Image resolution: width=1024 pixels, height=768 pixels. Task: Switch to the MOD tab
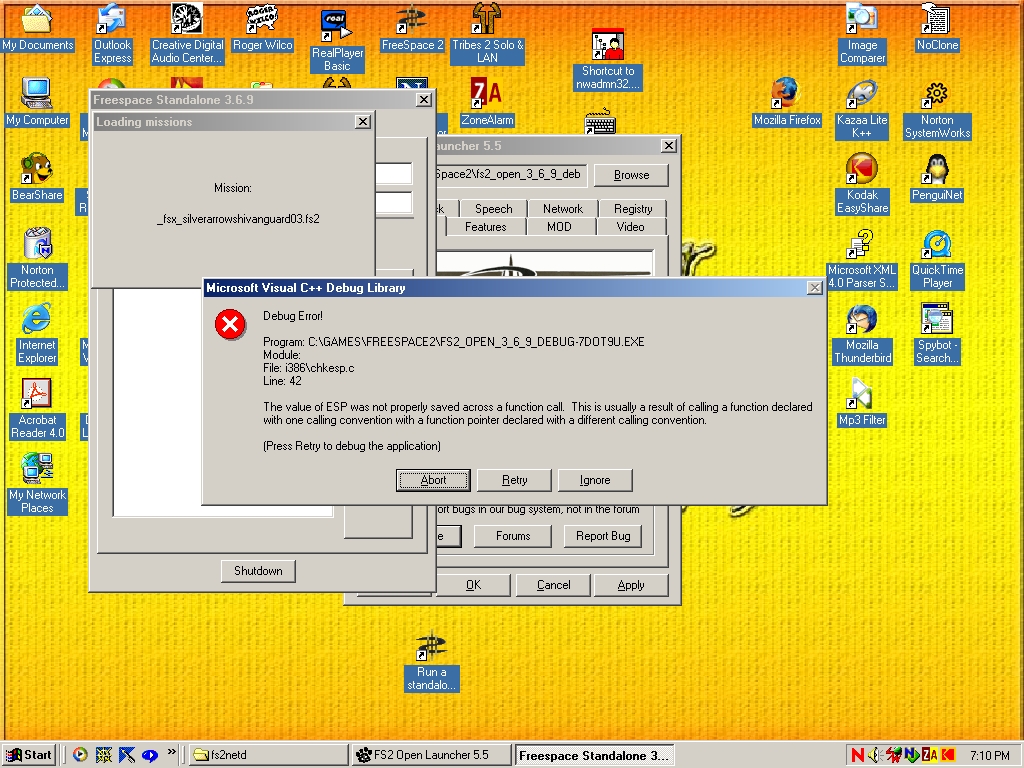click(x=559, y=227)
